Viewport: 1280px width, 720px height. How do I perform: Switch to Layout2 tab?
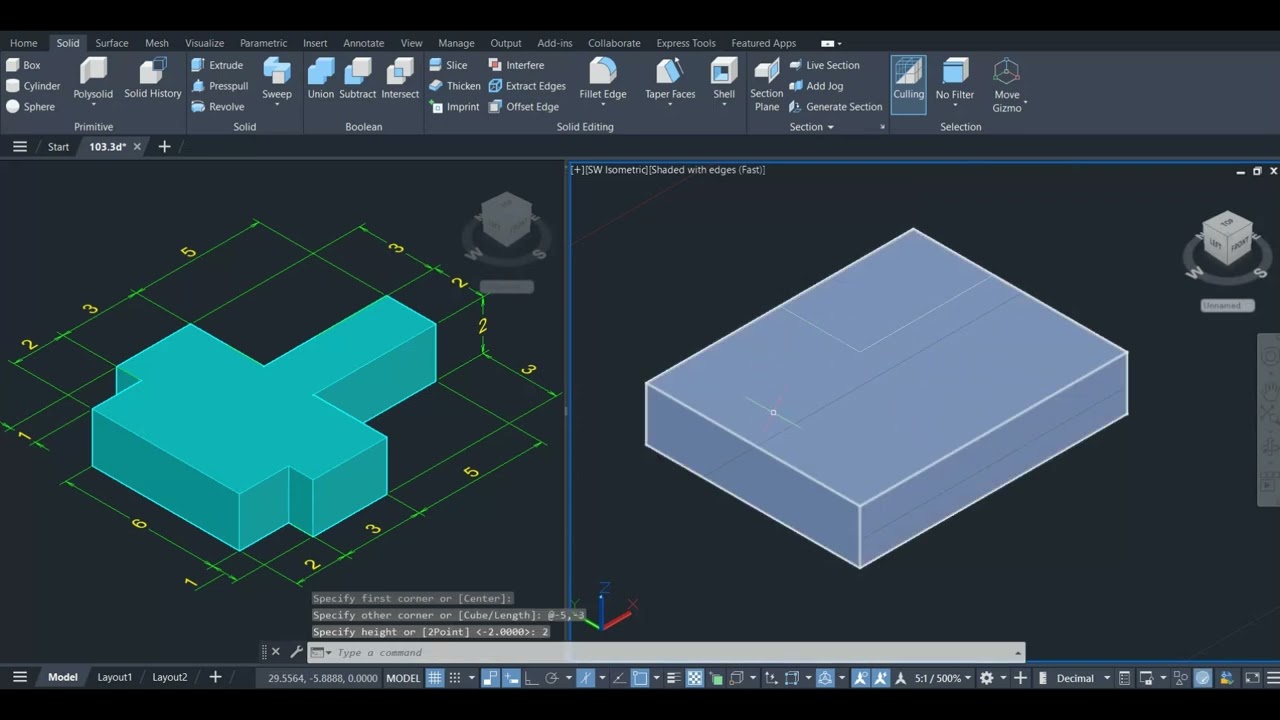click(170, 677)
